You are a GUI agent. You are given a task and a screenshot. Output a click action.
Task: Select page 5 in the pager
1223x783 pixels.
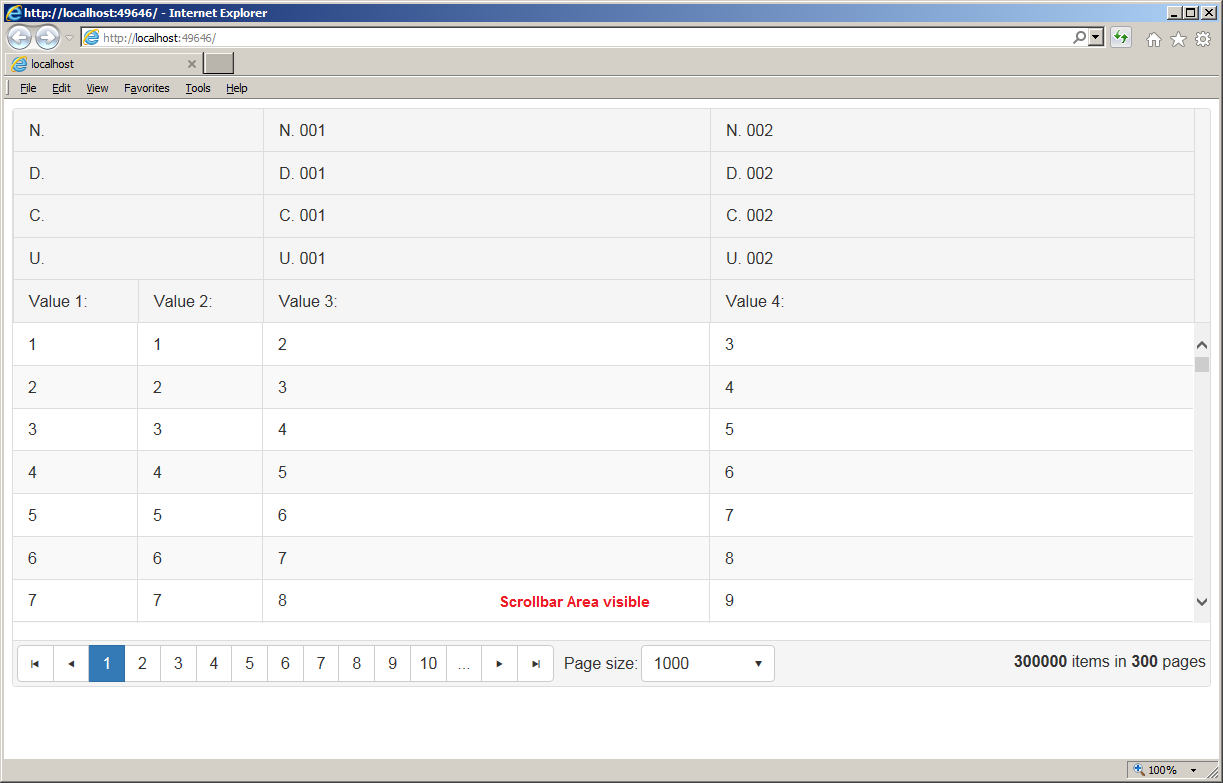click(x=250, y=664)
